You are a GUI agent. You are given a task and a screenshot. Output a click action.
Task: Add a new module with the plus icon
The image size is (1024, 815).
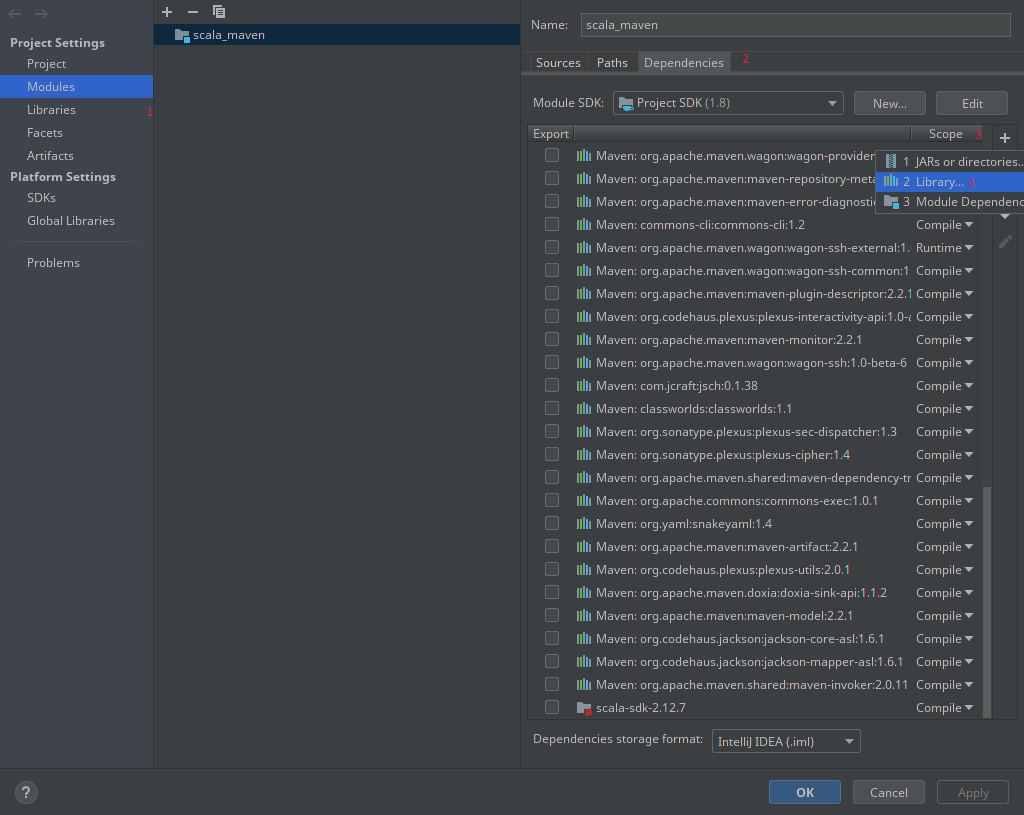click(x=166, y=12)
